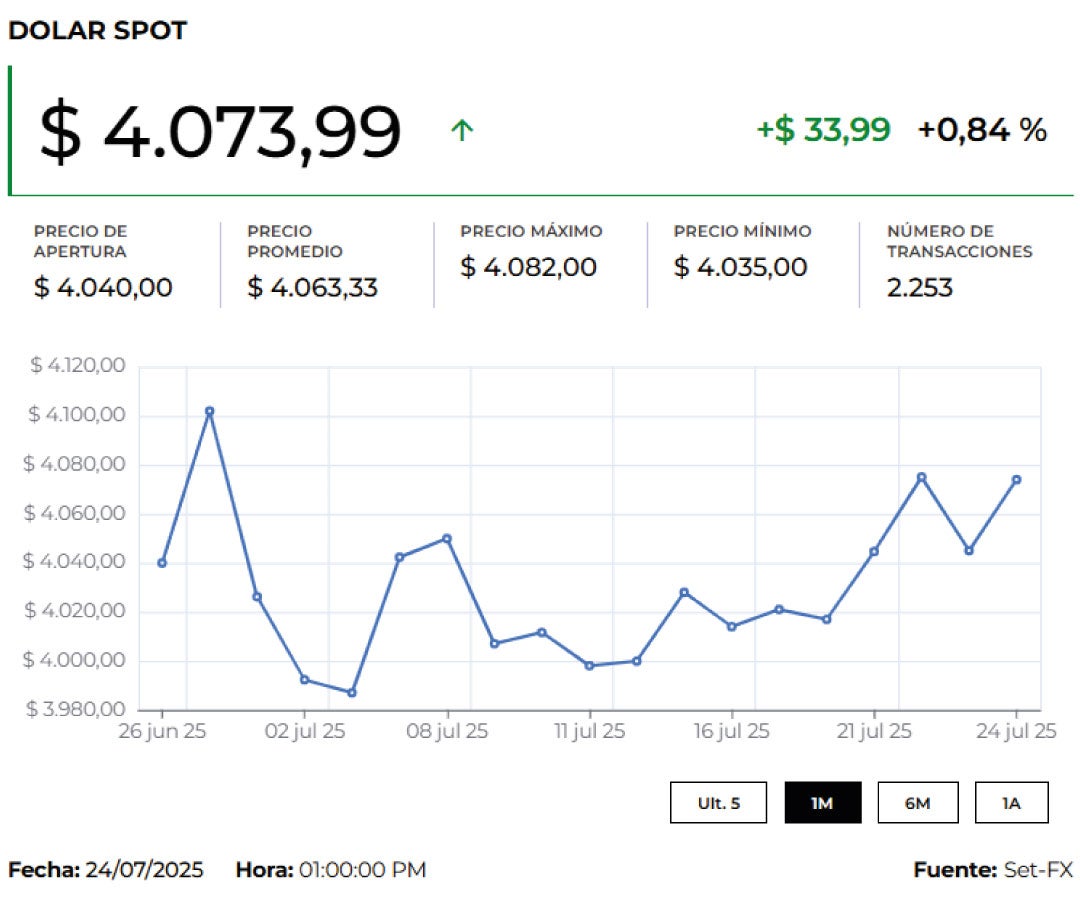Click the highest peak data point on chart
This screenshot has height=900, width=1080.
click(x=209, y=411)
